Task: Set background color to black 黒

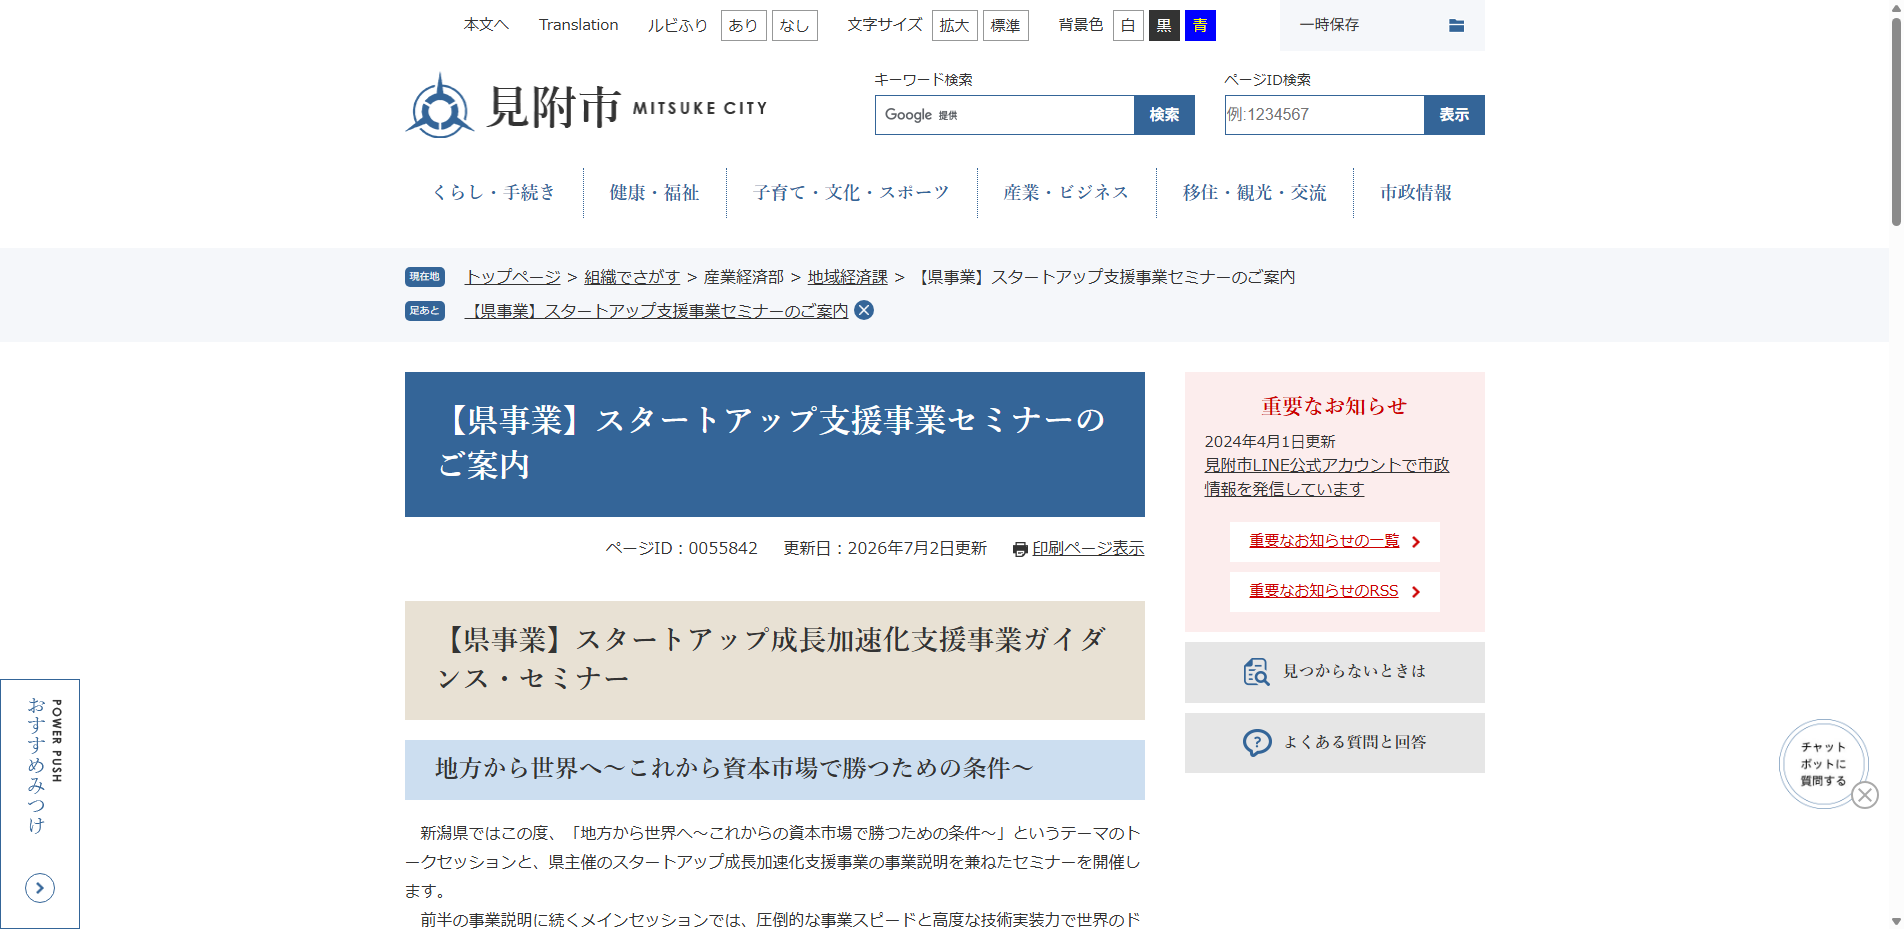Action: coord(1164,25)
